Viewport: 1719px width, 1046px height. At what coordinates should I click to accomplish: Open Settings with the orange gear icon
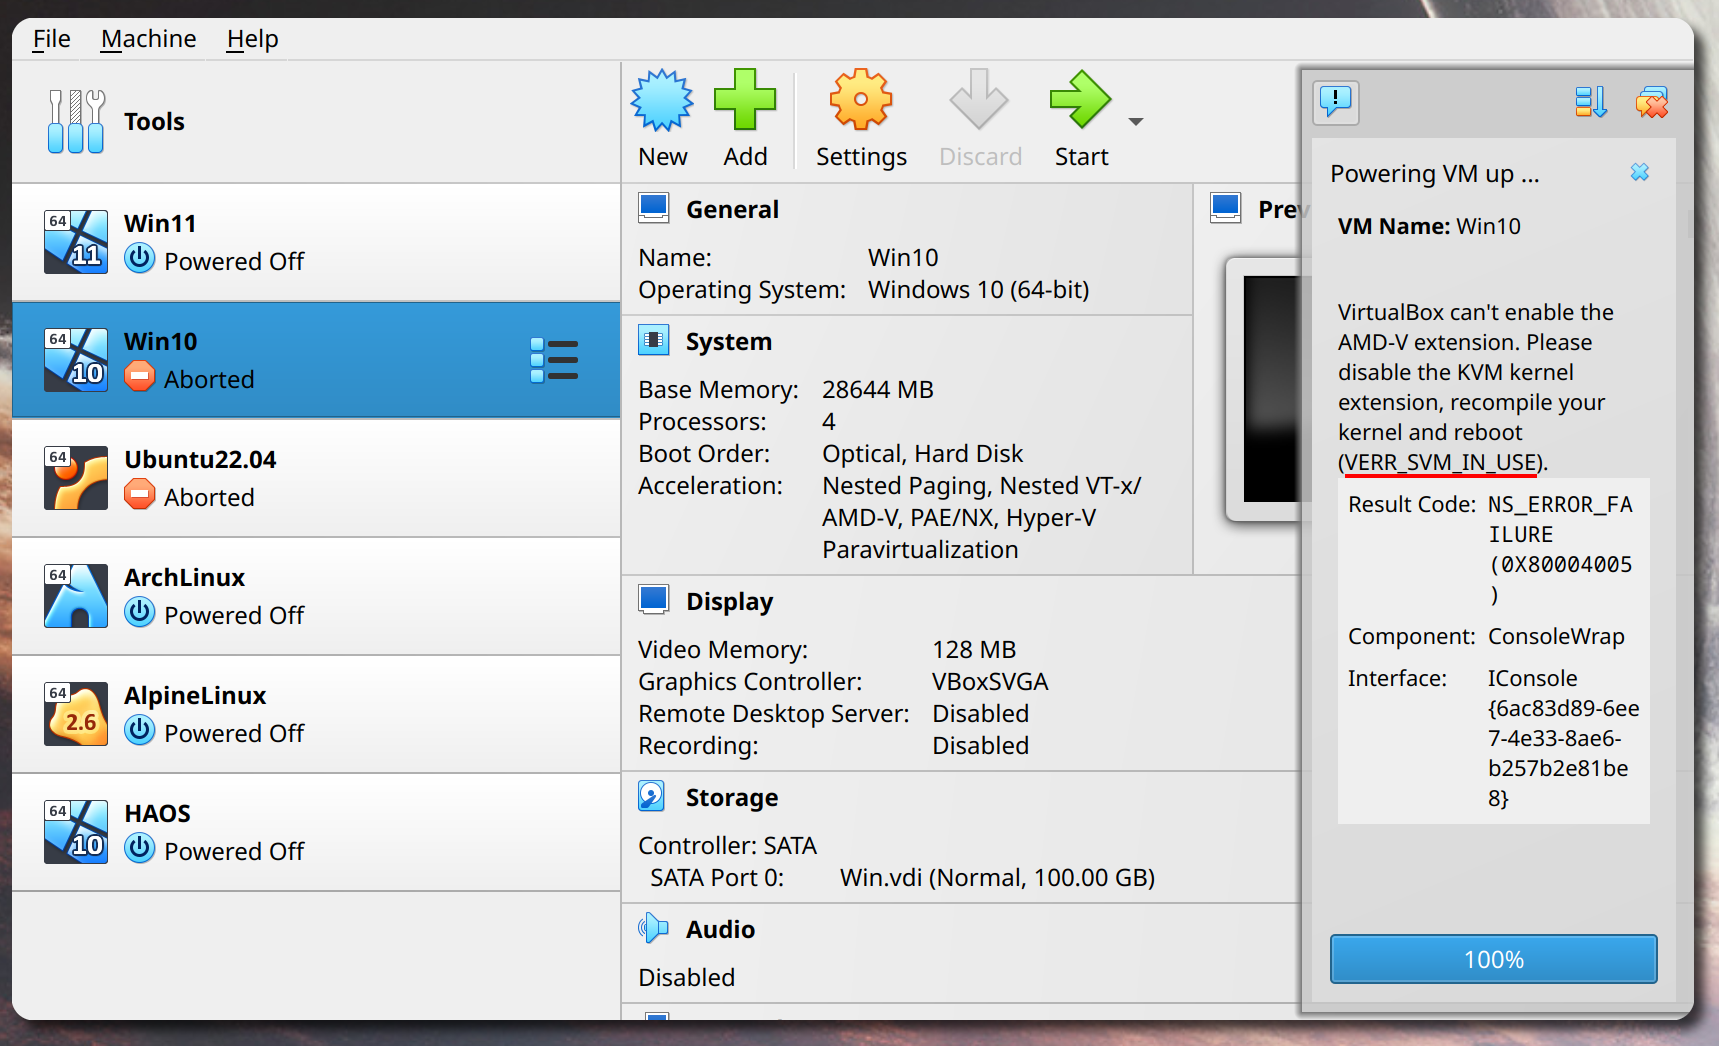(x=861, y=100)
